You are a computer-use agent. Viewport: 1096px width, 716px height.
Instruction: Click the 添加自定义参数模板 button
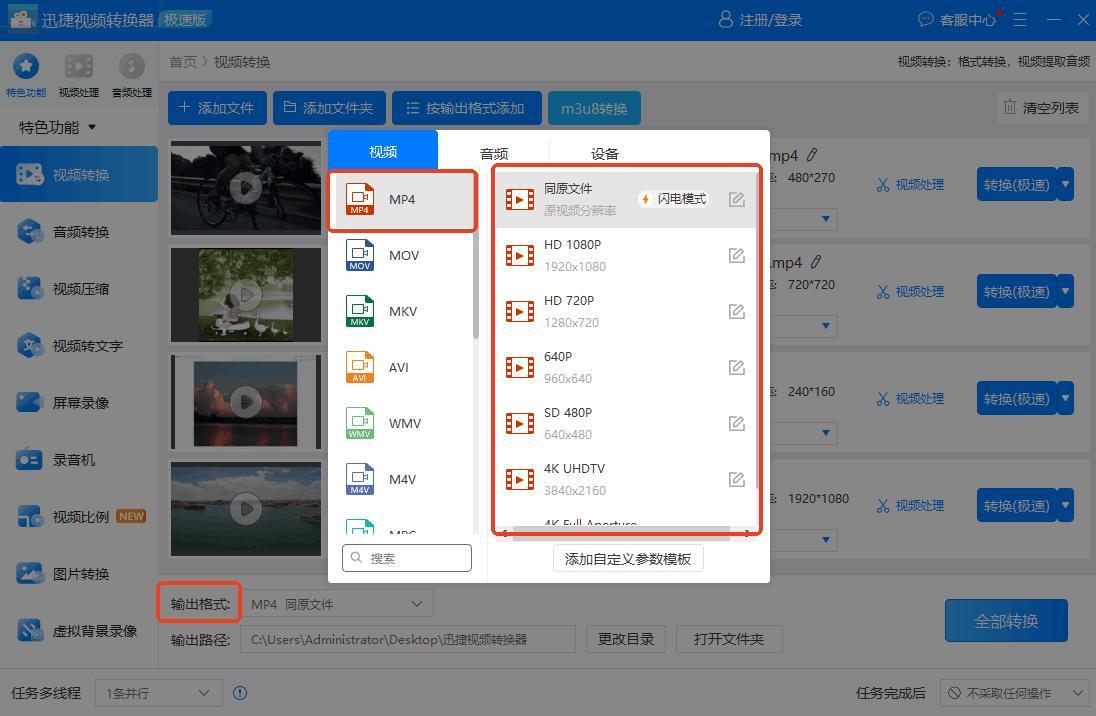(x=628, y=559)
